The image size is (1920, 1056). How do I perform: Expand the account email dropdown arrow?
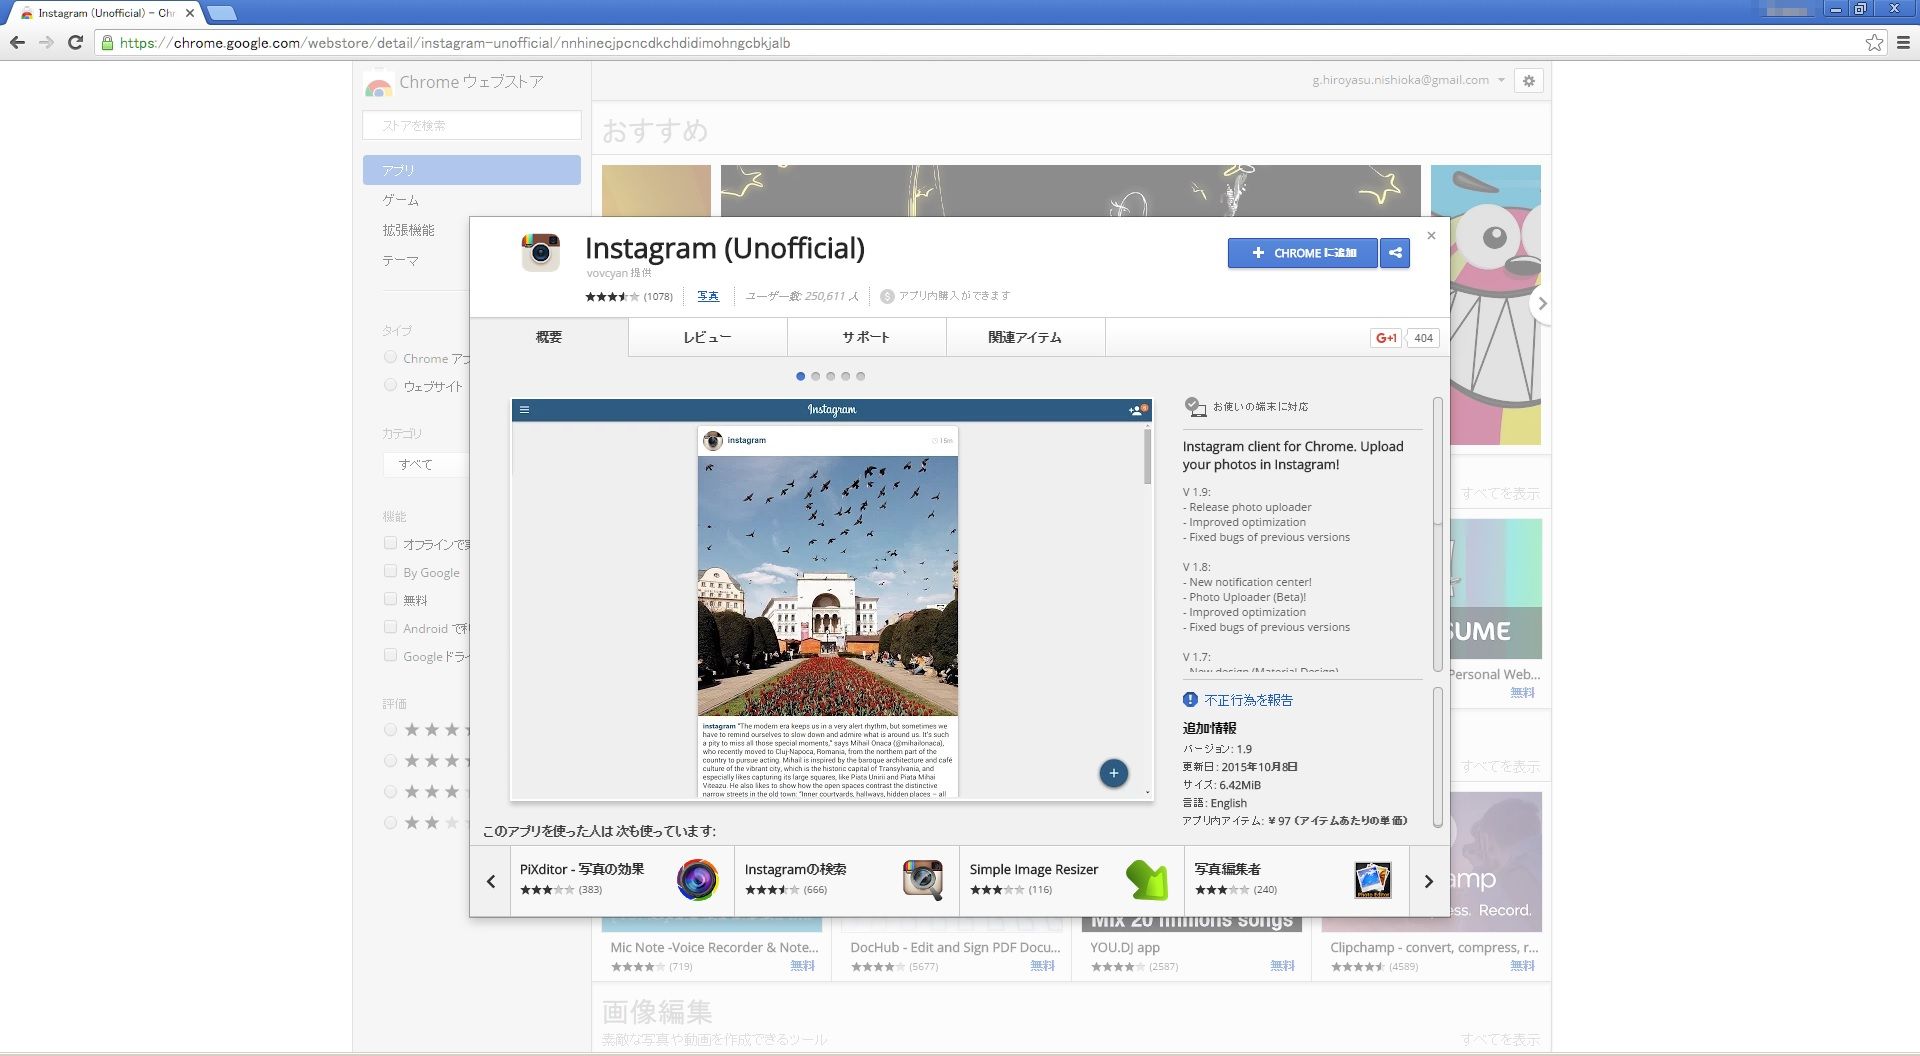(1501, 80)
